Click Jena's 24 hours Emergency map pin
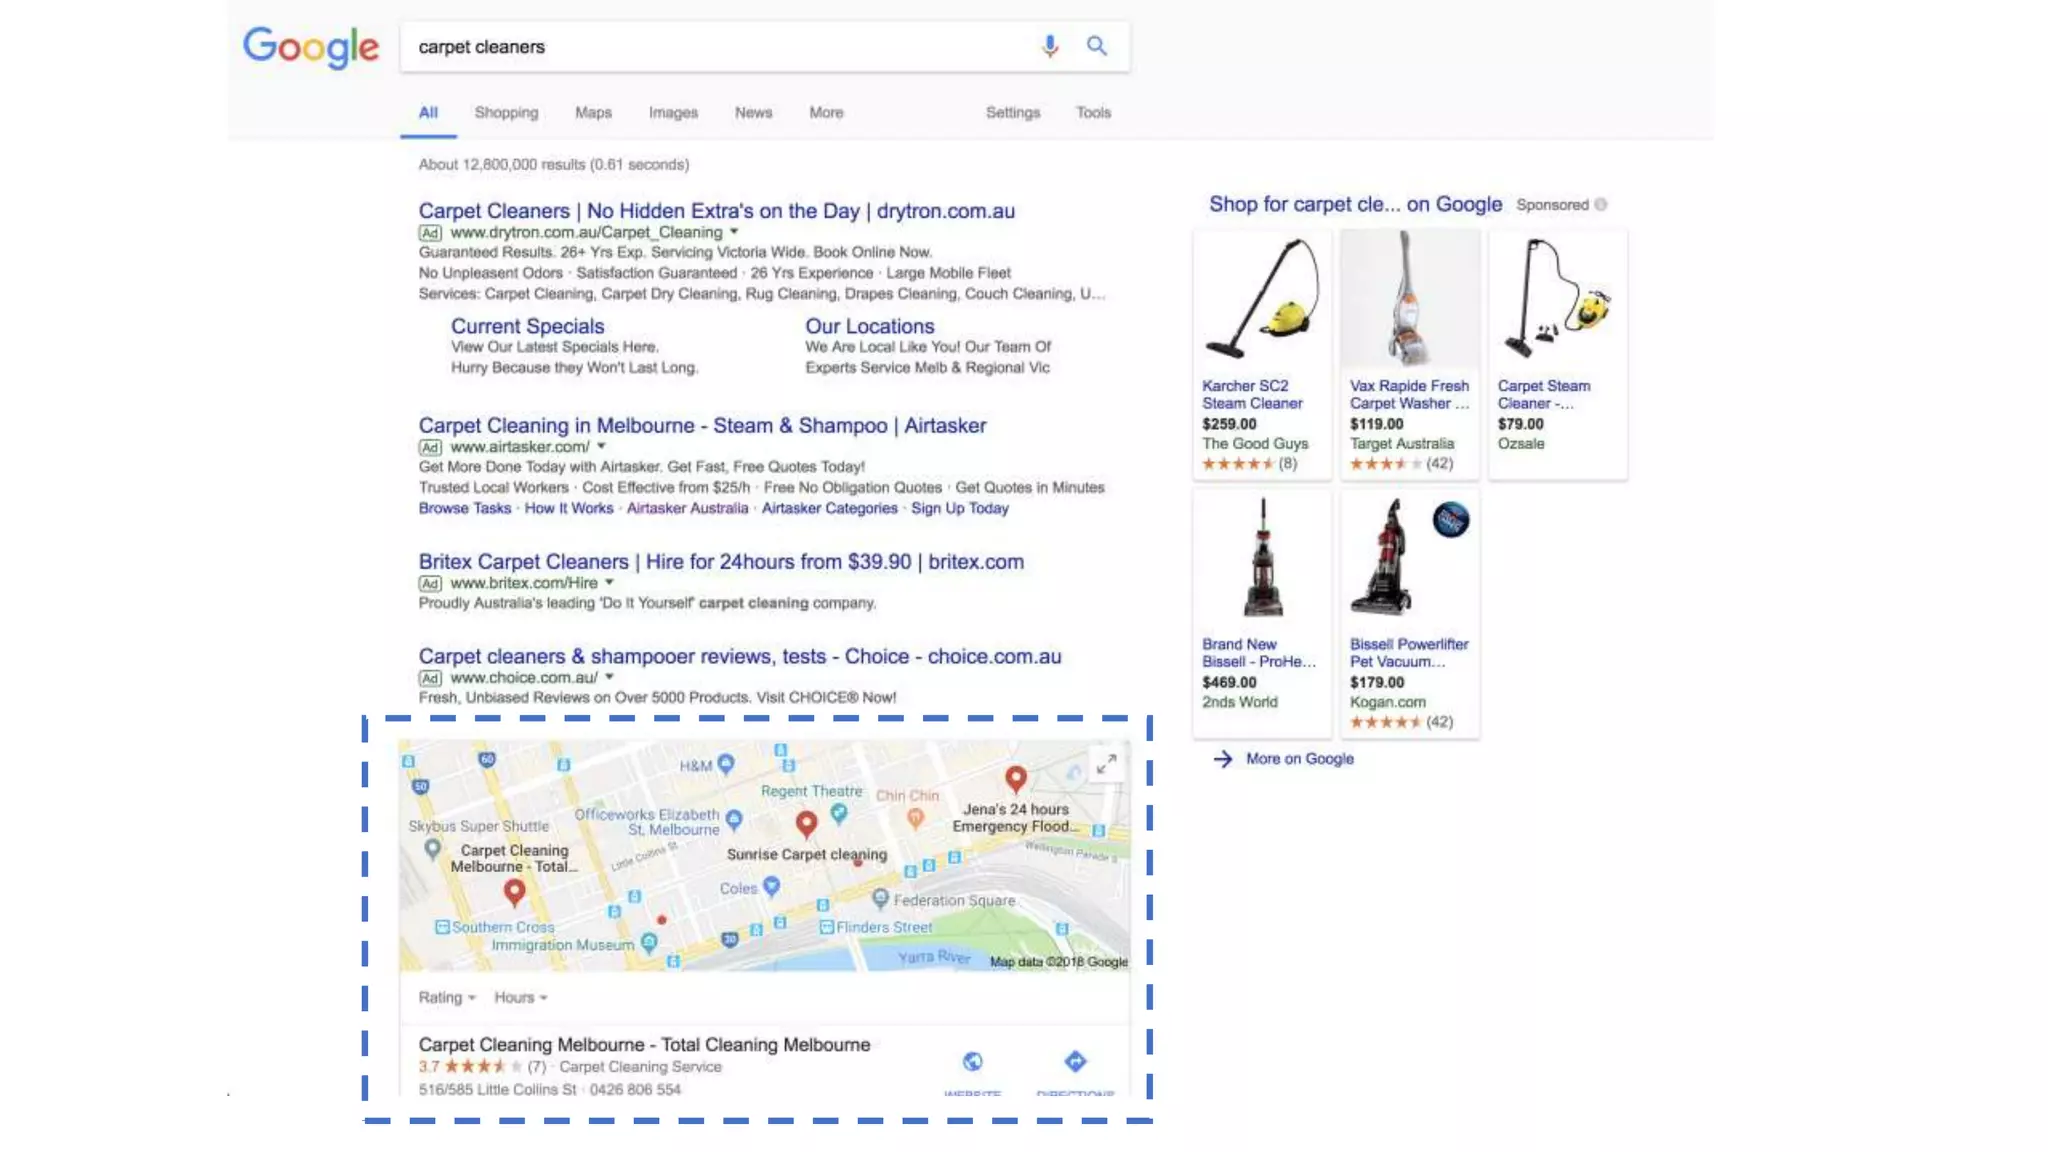Viewport: 2048px width, 1152px height. (x=1015, y=777)
